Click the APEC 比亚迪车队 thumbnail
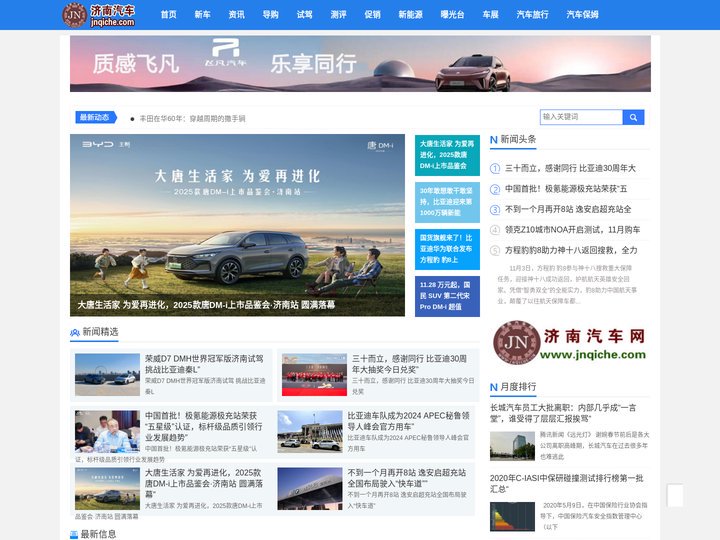 coord(310,432)
